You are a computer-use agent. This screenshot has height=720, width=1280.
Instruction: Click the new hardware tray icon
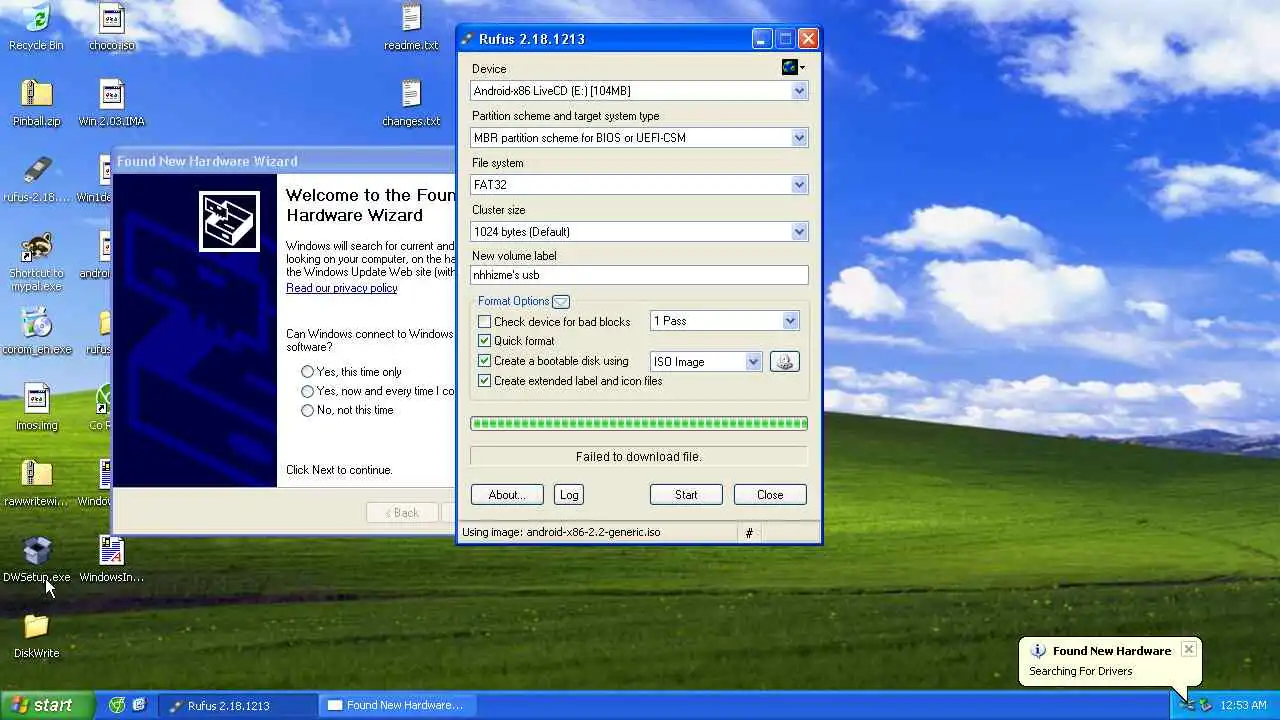click(1186, 705)
